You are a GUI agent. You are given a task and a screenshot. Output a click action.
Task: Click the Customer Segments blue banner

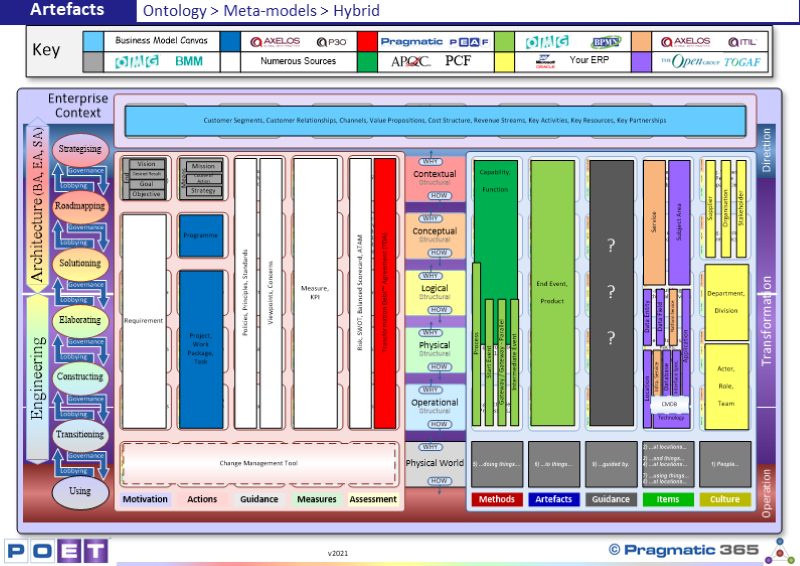pos(435,120)
